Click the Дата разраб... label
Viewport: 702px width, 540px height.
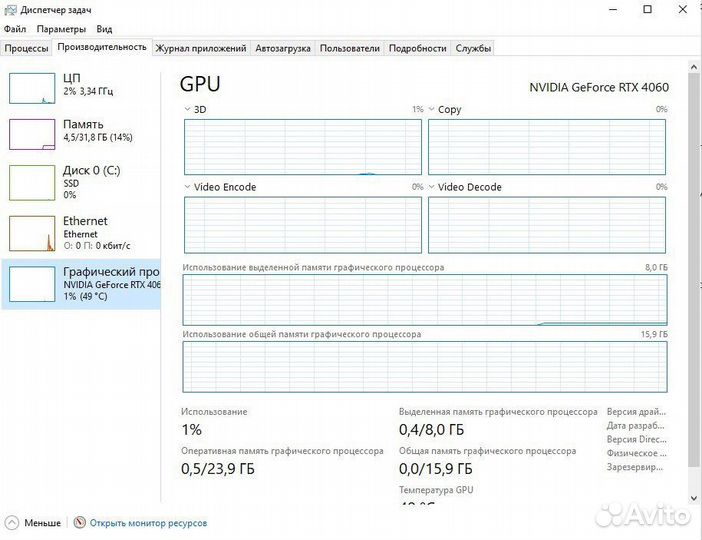click(635, 425)
